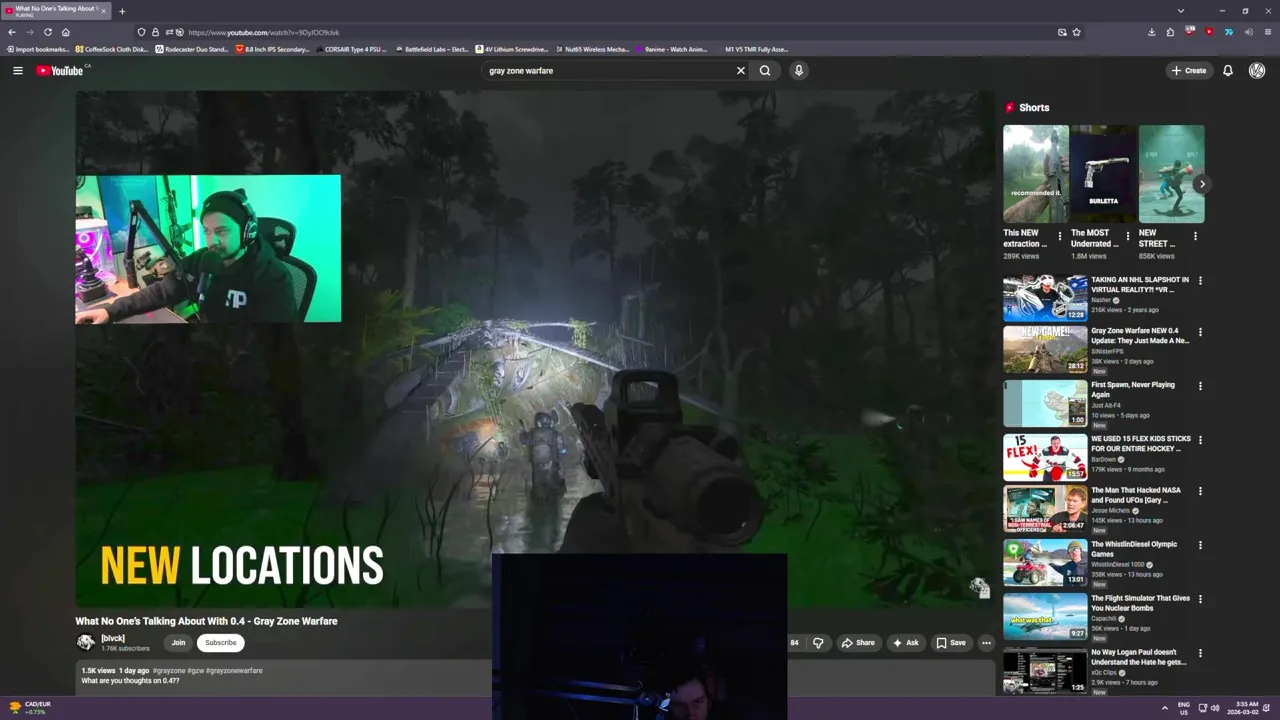The height and width of the screenshot is (720, 1280).
Task: Open a new browser tab
Action: 122,11
